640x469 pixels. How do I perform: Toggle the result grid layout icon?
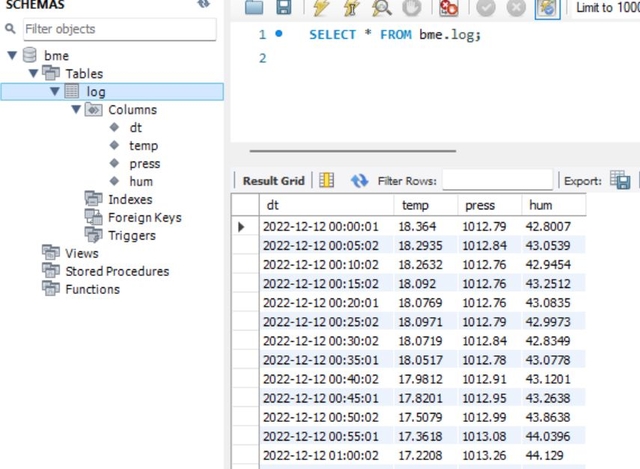[327, 180]
